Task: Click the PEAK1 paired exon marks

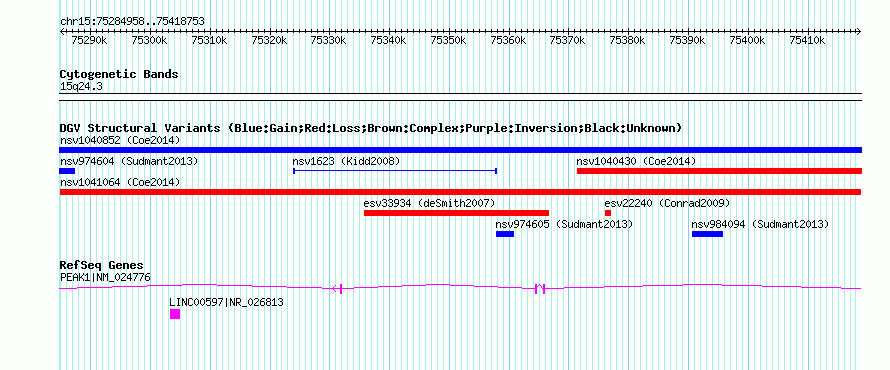Action: click(x=540, y=289)
